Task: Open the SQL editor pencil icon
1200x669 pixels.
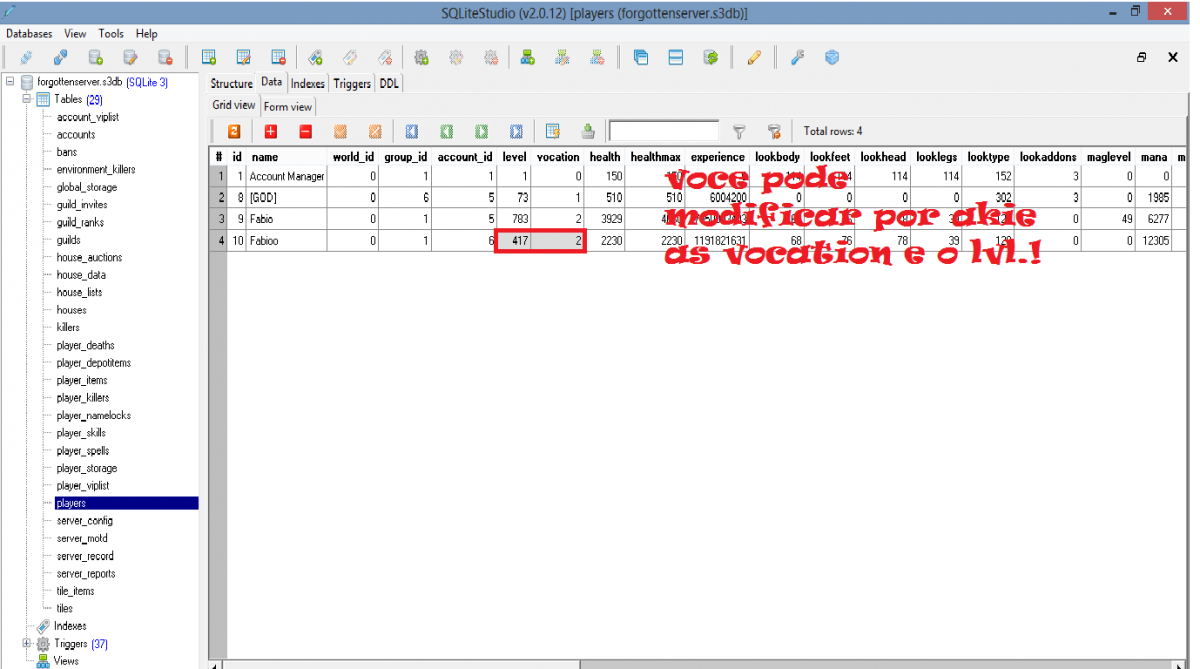Action: coord(754,58)
